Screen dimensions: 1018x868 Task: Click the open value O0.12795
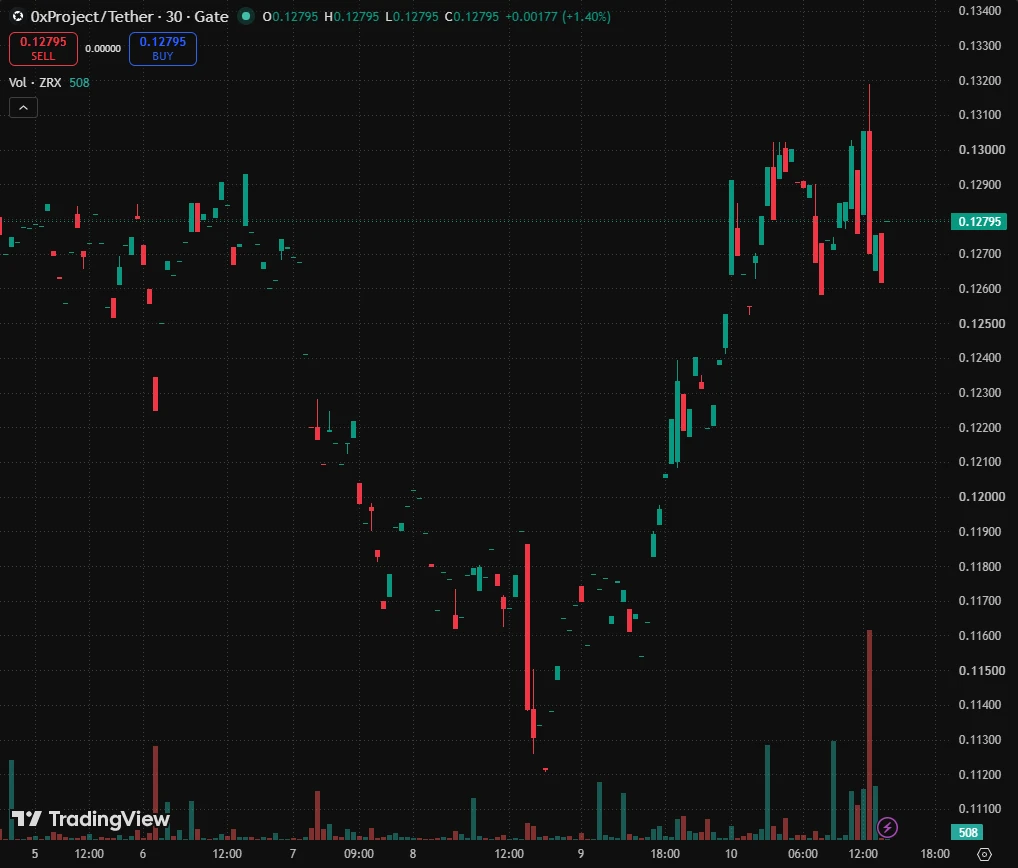coord(290,16)
